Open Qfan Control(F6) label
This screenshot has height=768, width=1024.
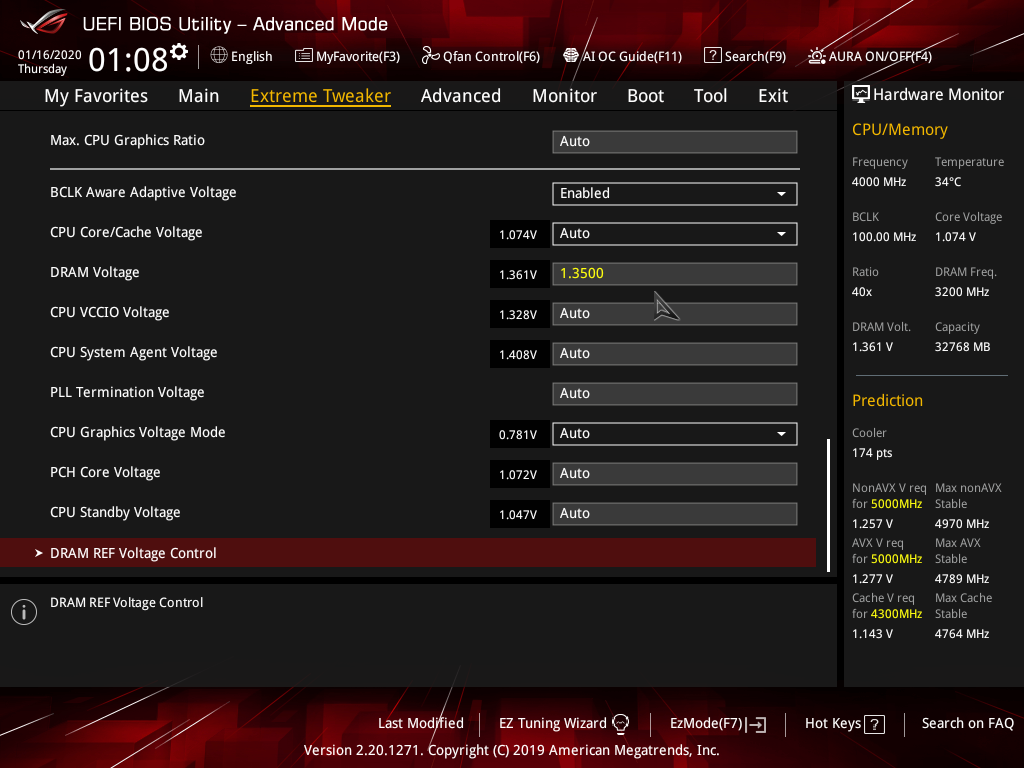491,57
